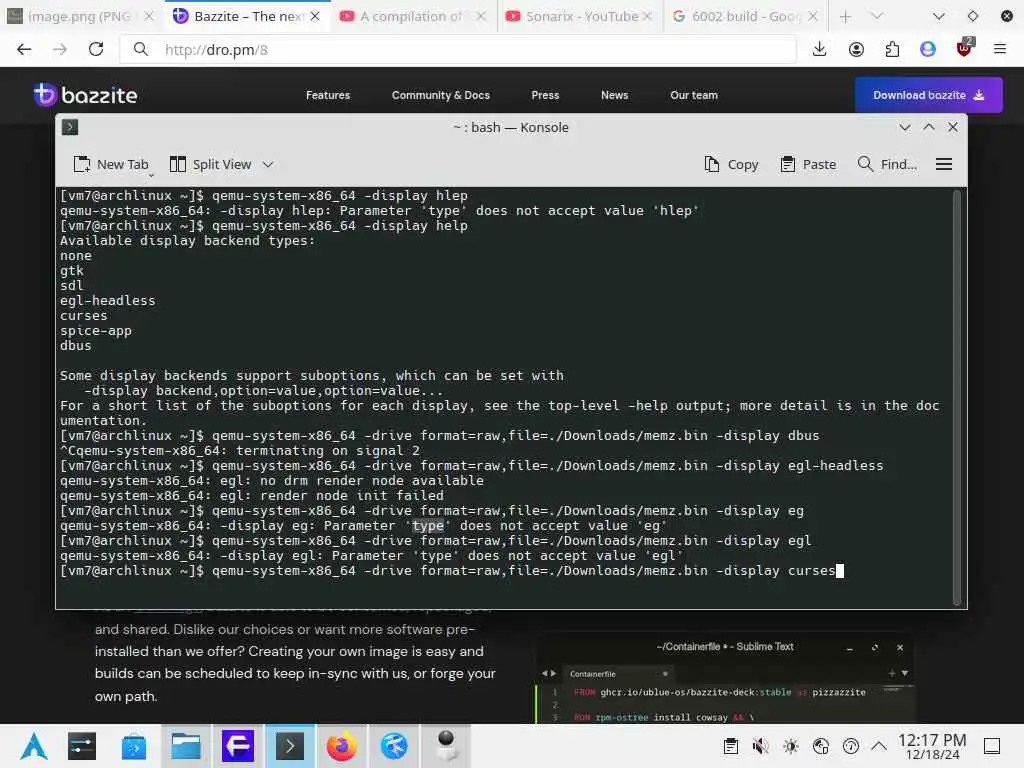Click the Konsole titlebar down-chevron button
This screenshot has height=768, width=1024.
point(904,127)
